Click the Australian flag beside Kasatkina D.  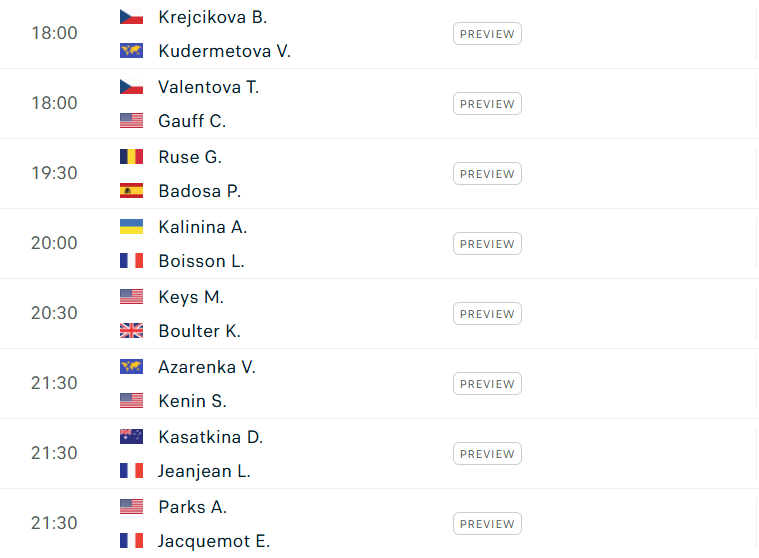click(x=131, y=437)
